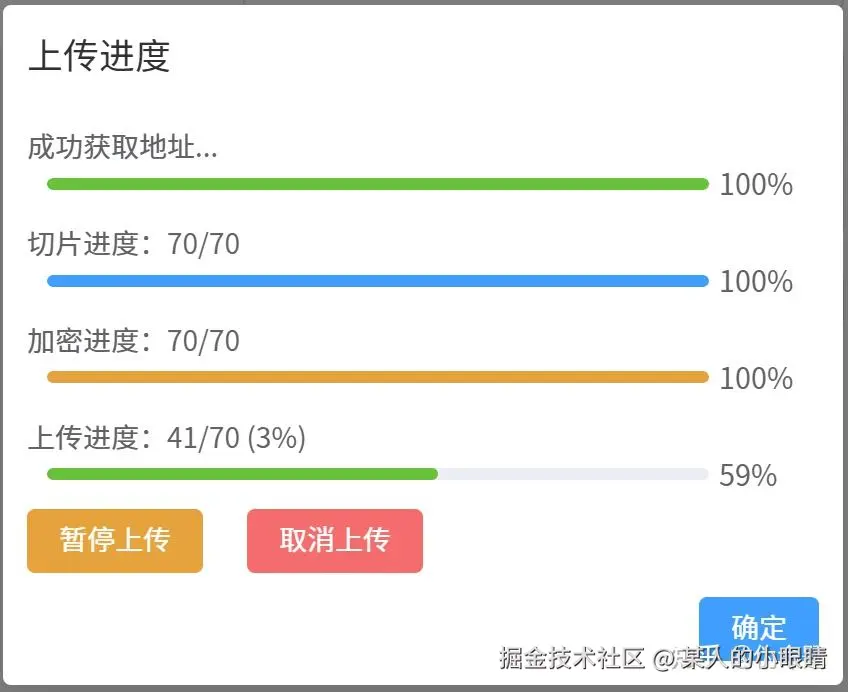Click the @ username watermark ending in 小眼睛
Viewport: 848px width, 692px height.
point(741,658)
